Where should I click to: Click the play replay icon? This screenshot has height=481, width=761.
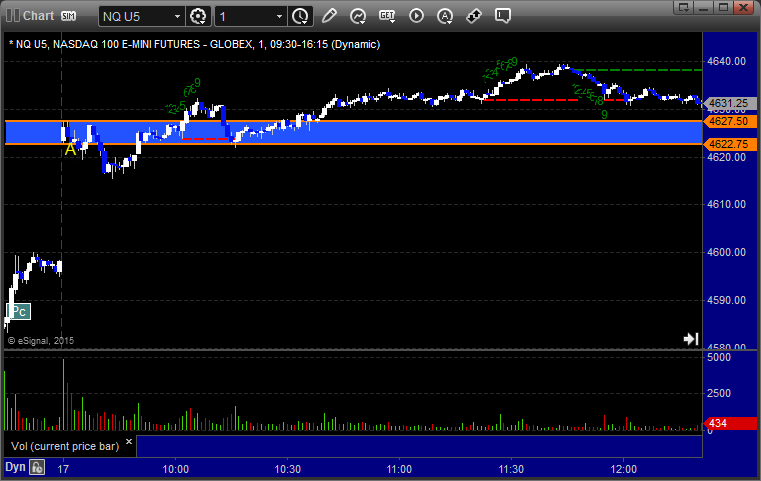point(416,16)
